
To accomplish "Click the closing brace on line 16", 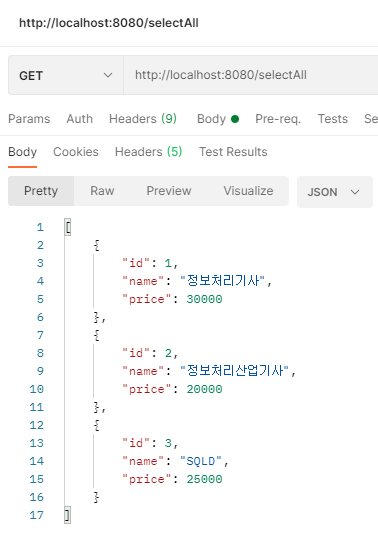I will [97, 497].
